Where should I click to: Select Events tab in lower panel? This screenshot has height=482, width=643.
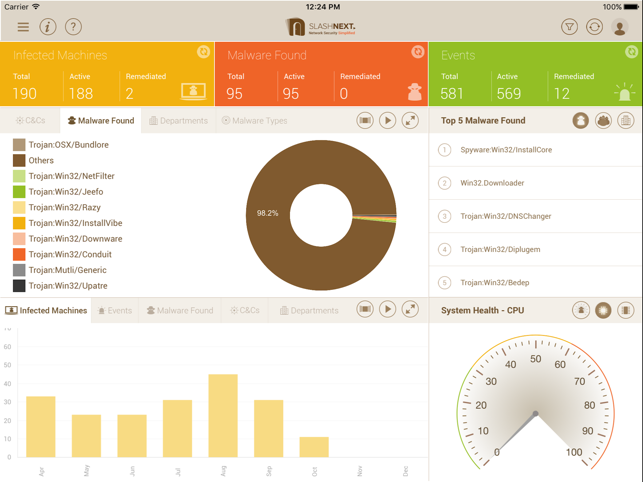(x=115, y=311)
